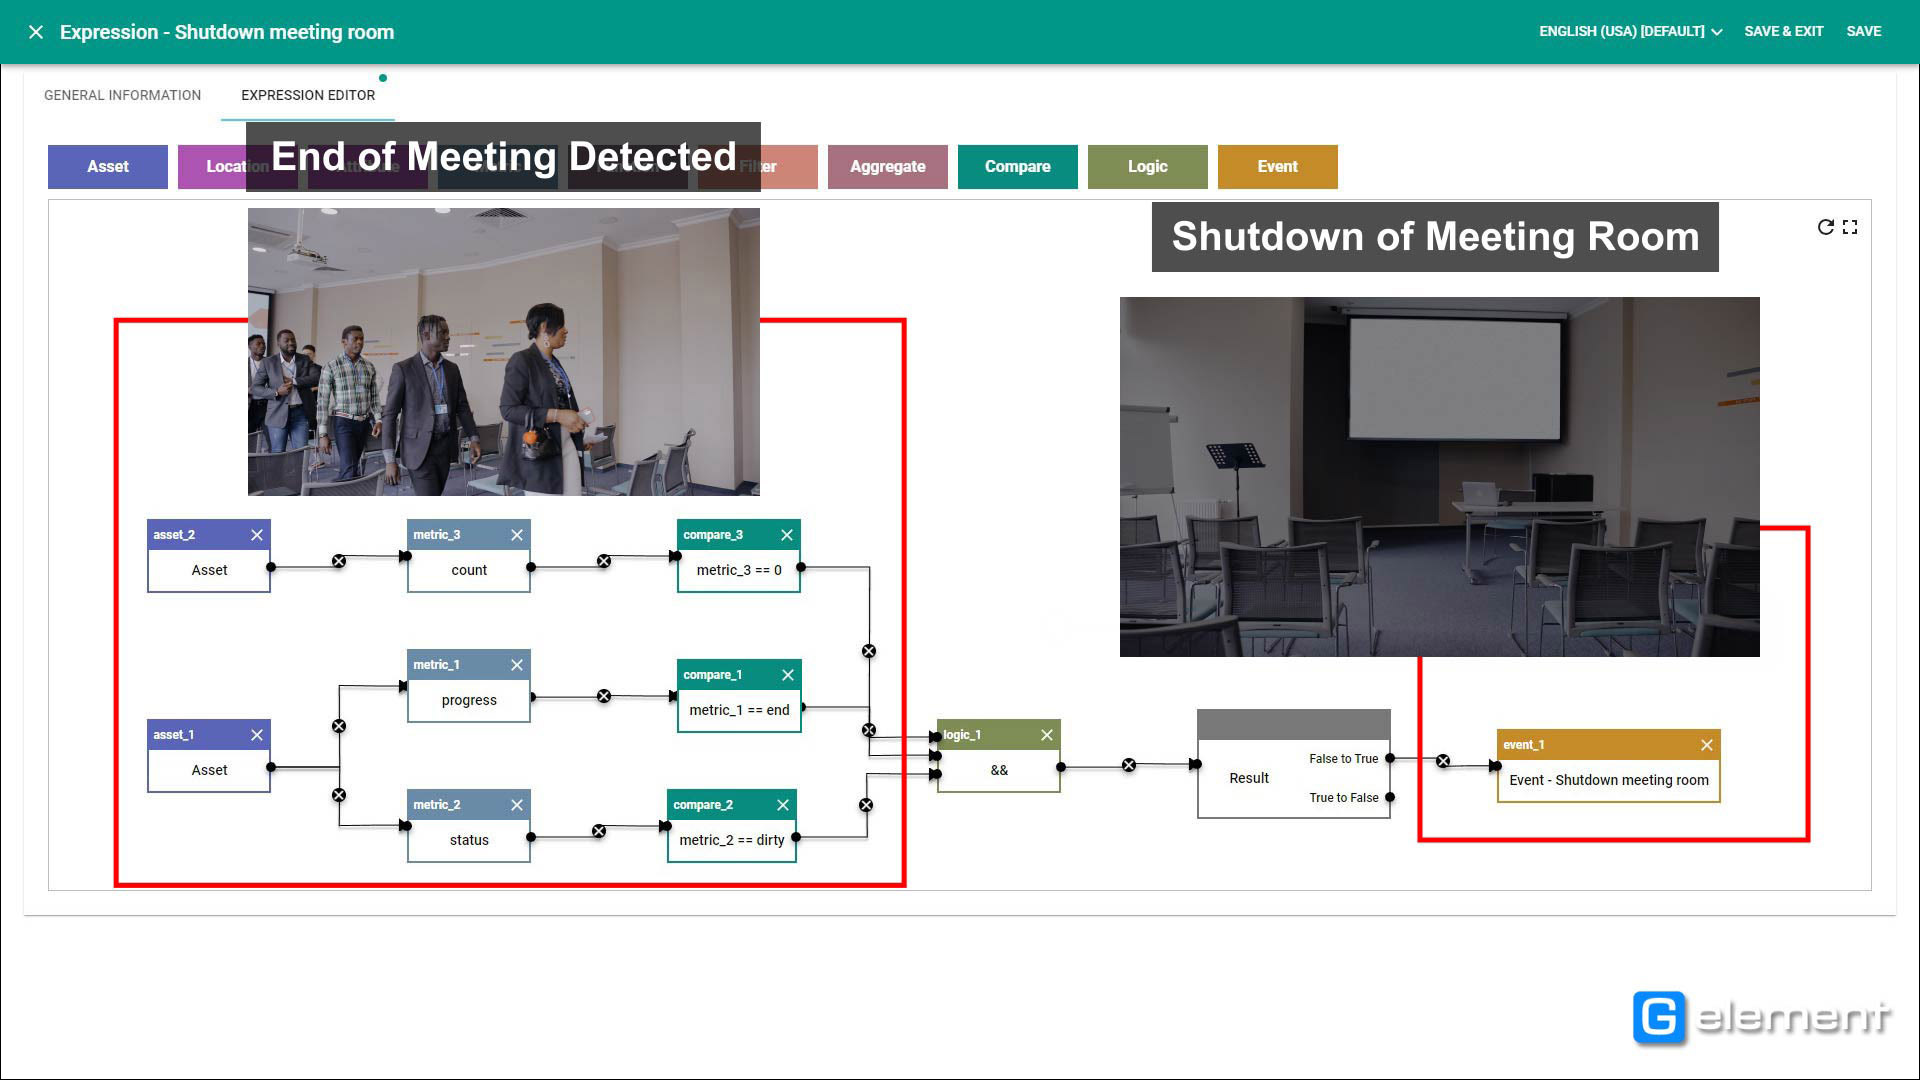Delete the link from compare_2 to logic_1

click(x=866, y=805)
